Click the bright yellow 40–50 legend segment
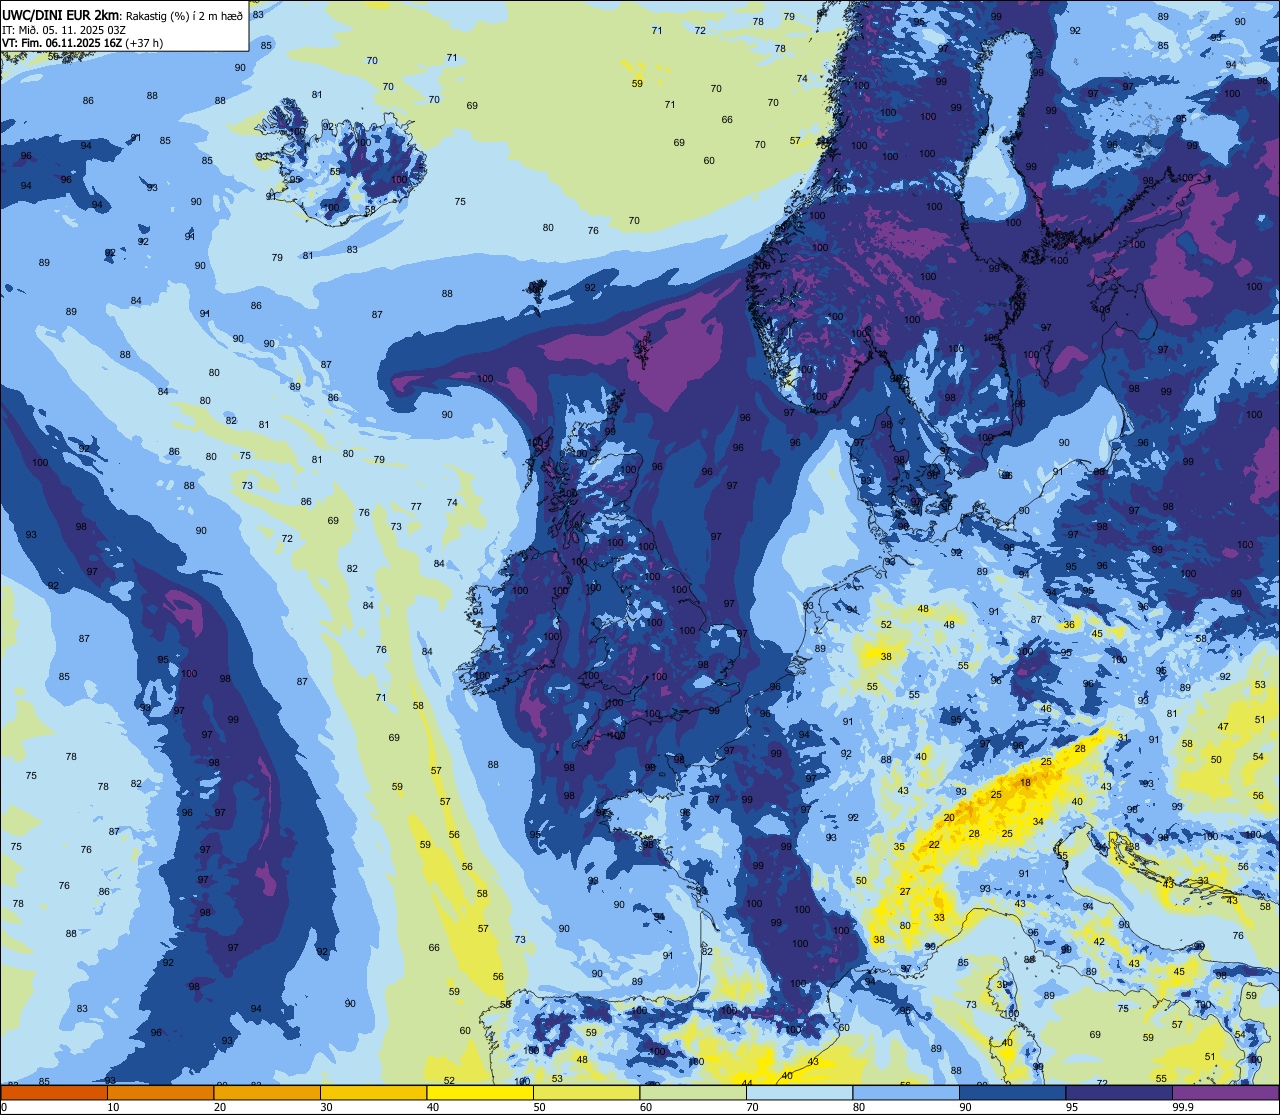The width and height of the screenshot is (1280, 1115). [480, 1092]
